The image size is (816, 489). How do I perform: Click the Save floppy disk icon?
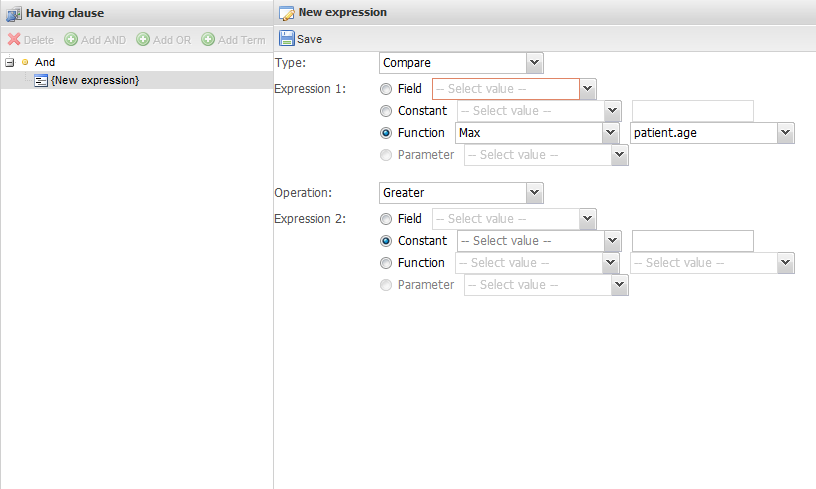(x=286, y=38)
